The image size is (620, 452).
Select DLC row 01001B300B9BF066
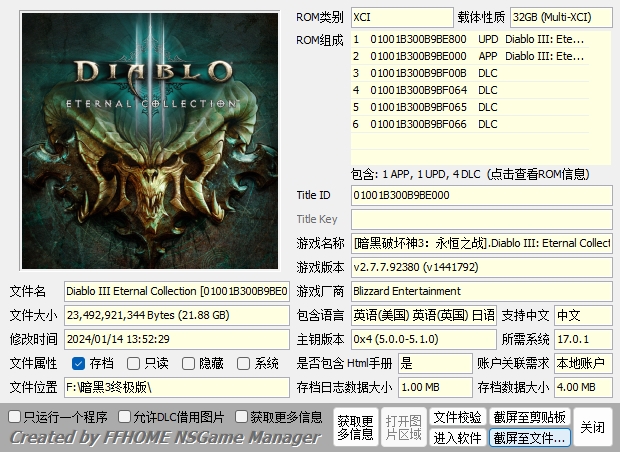point(470,125)
